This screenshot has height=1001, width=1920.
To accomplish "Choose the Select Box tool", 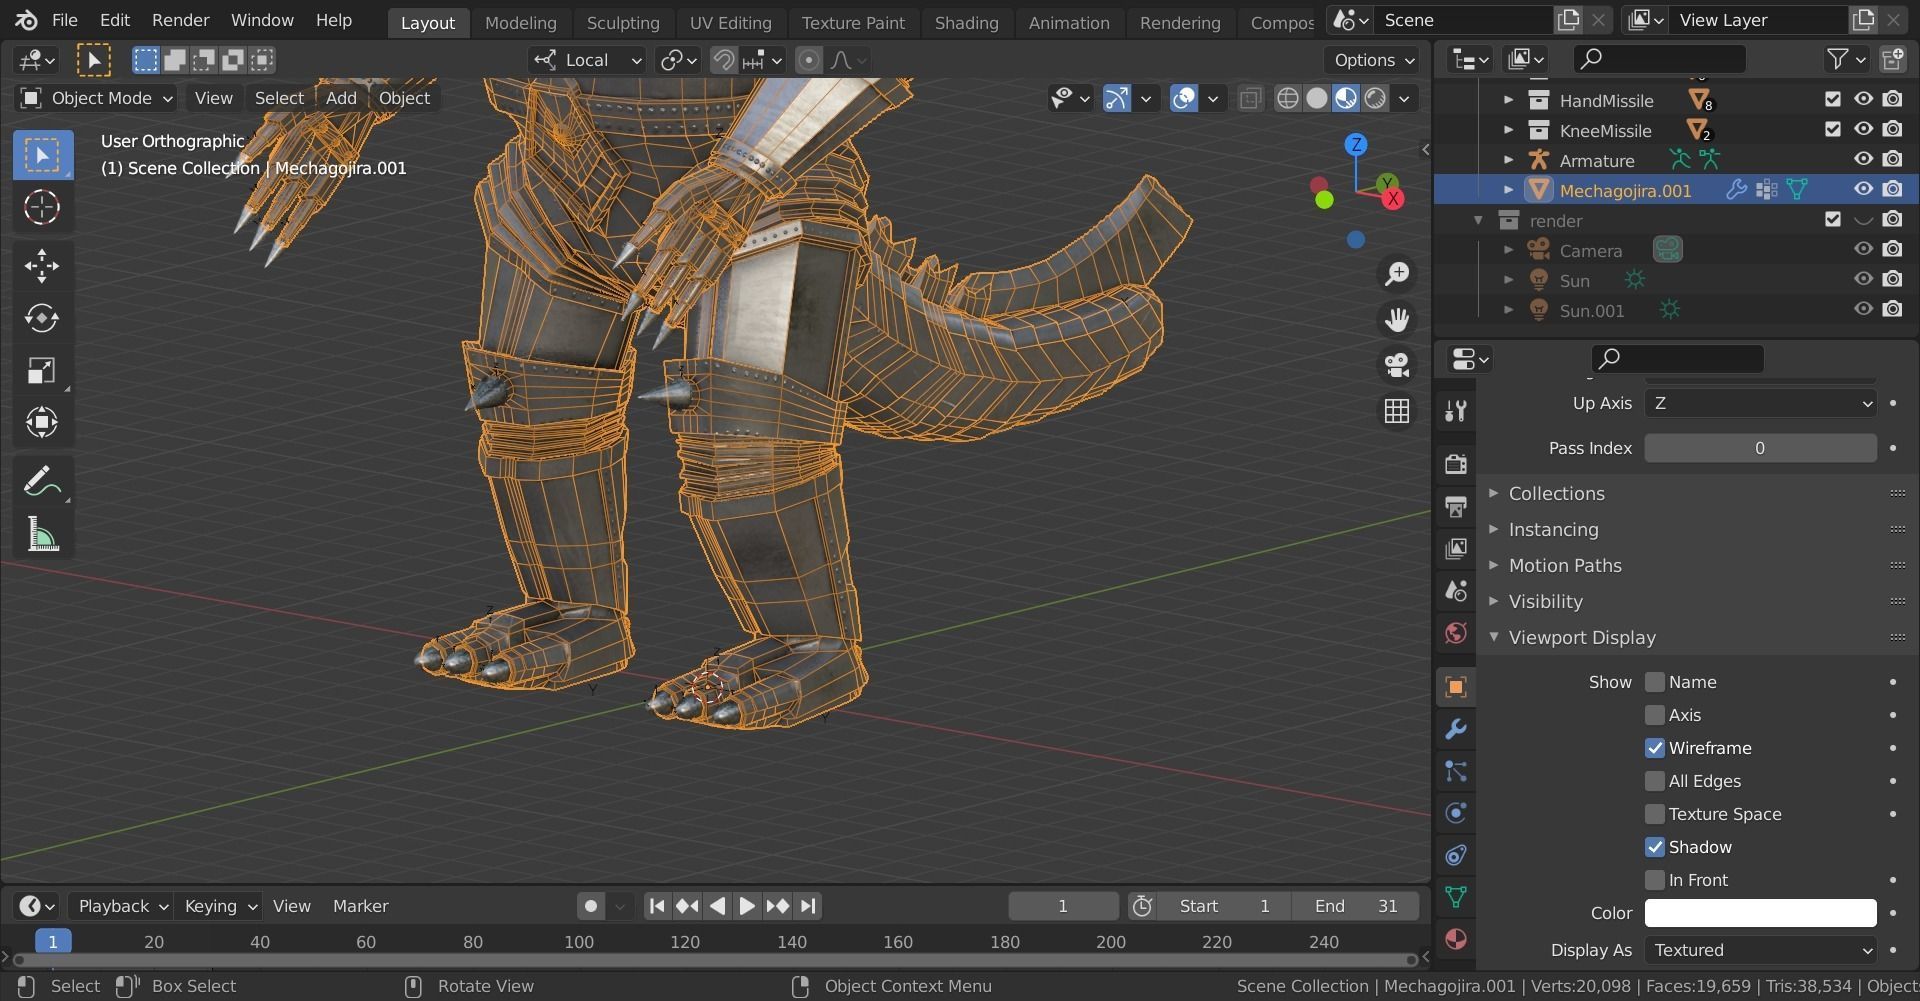I will (x=42, y=155).
